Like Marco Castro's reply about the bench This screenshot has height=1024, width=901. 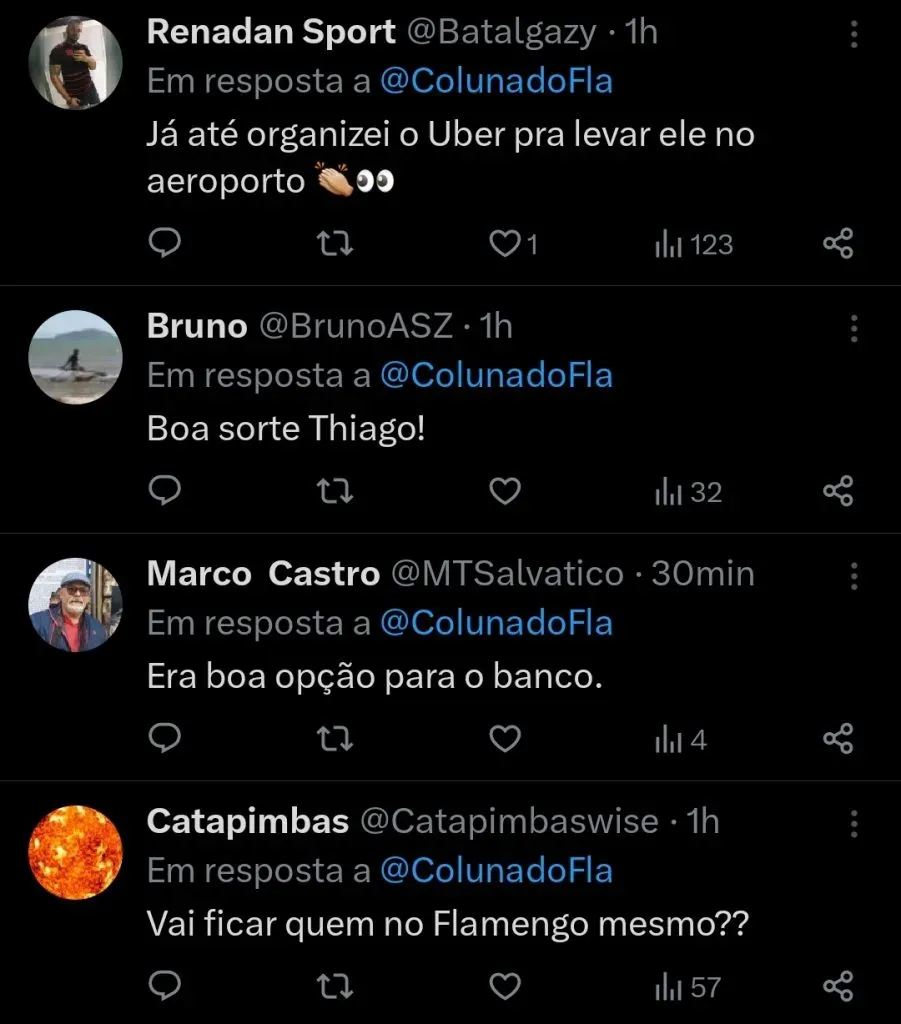505,740
